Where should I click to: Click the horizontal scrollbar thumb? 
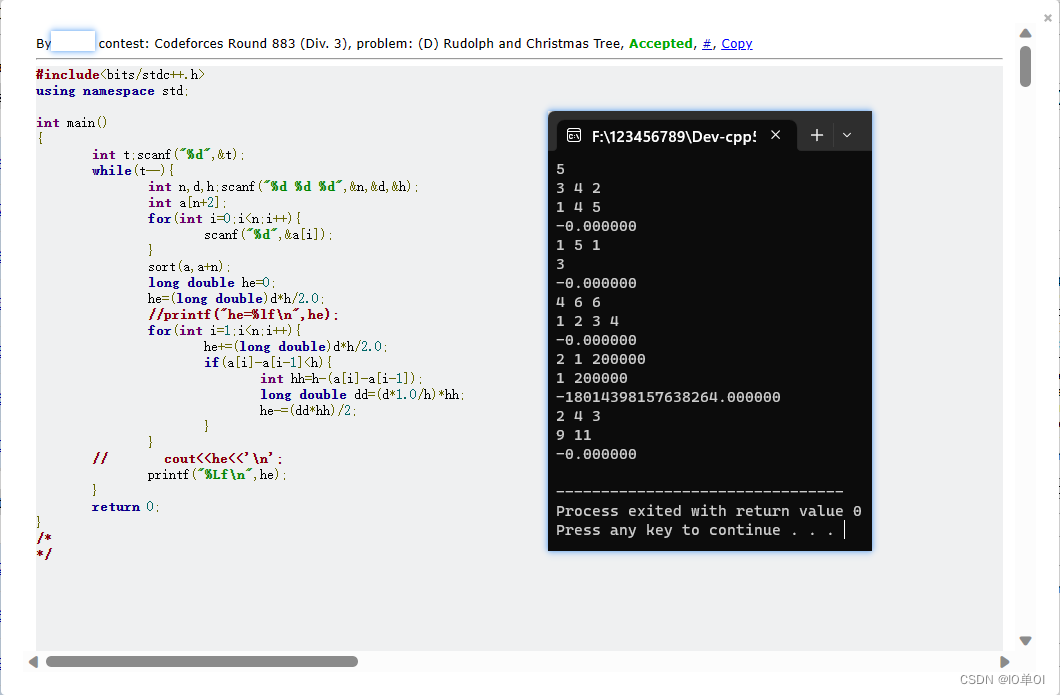click(200, 661)
